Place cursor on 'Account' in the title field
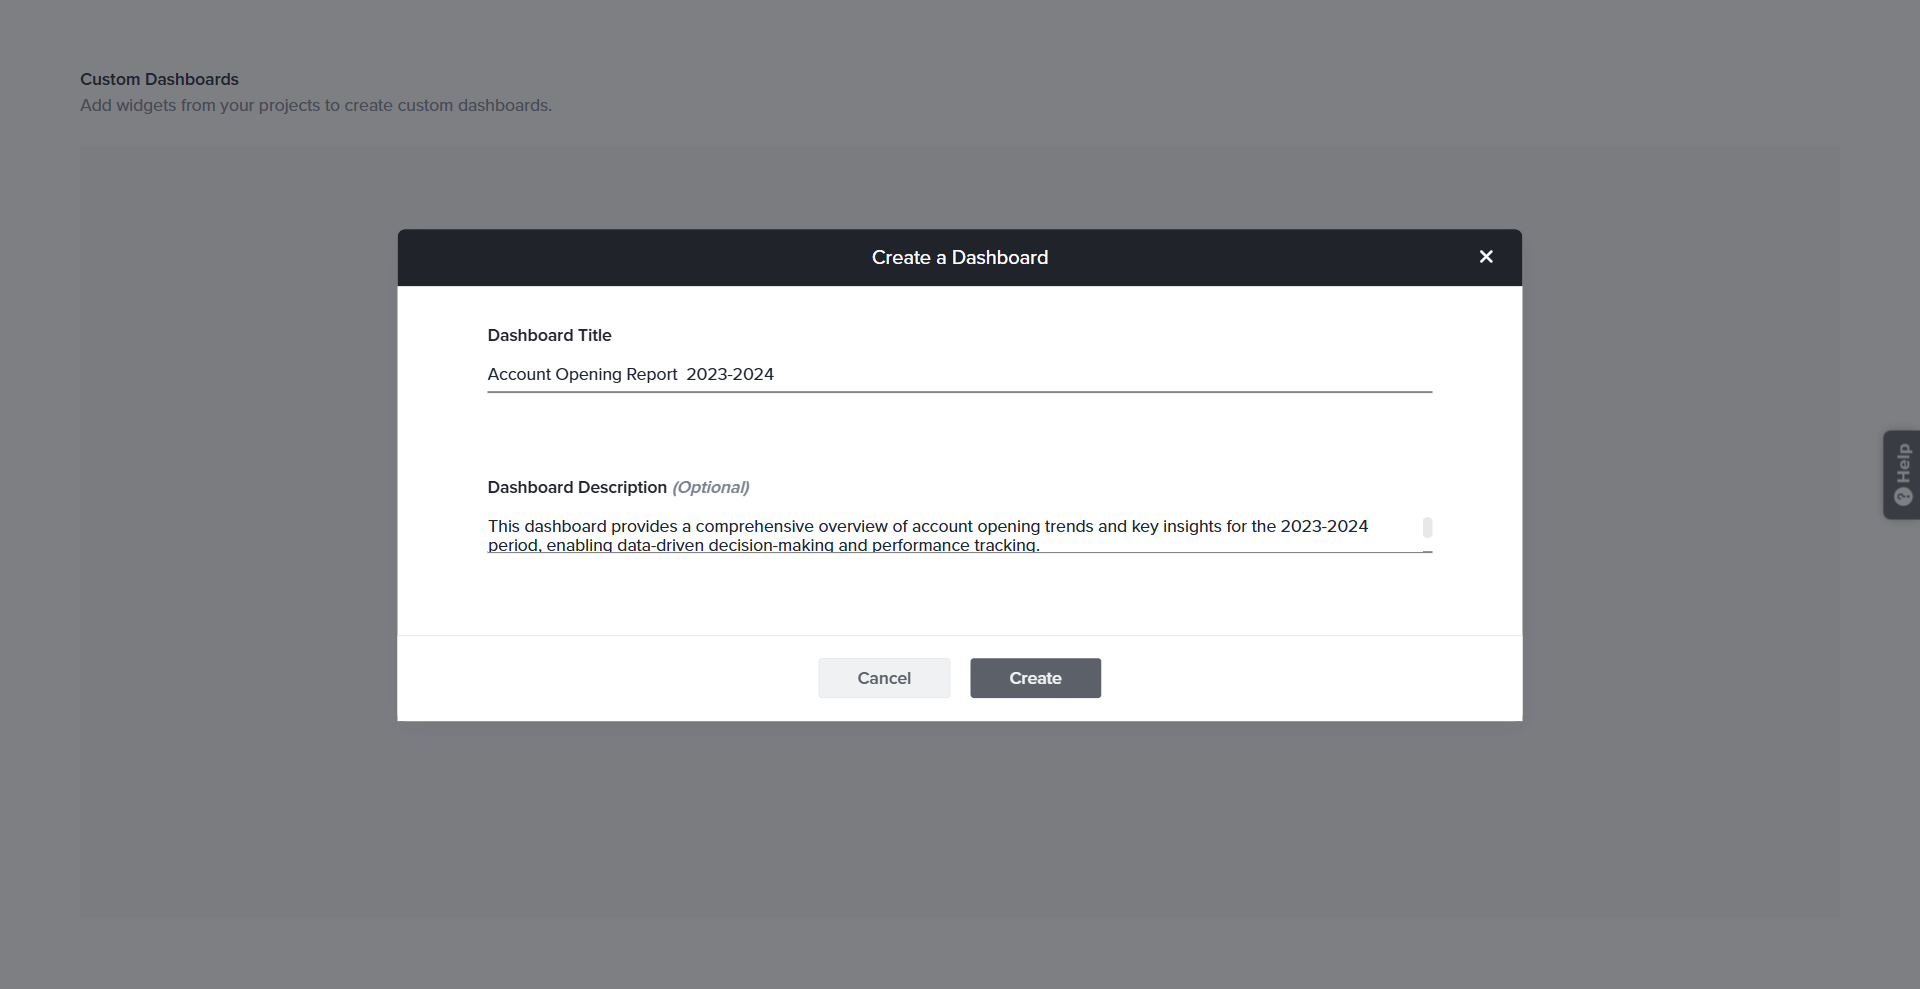This screenshot has height=989, width=1920. tap(519, 375)
